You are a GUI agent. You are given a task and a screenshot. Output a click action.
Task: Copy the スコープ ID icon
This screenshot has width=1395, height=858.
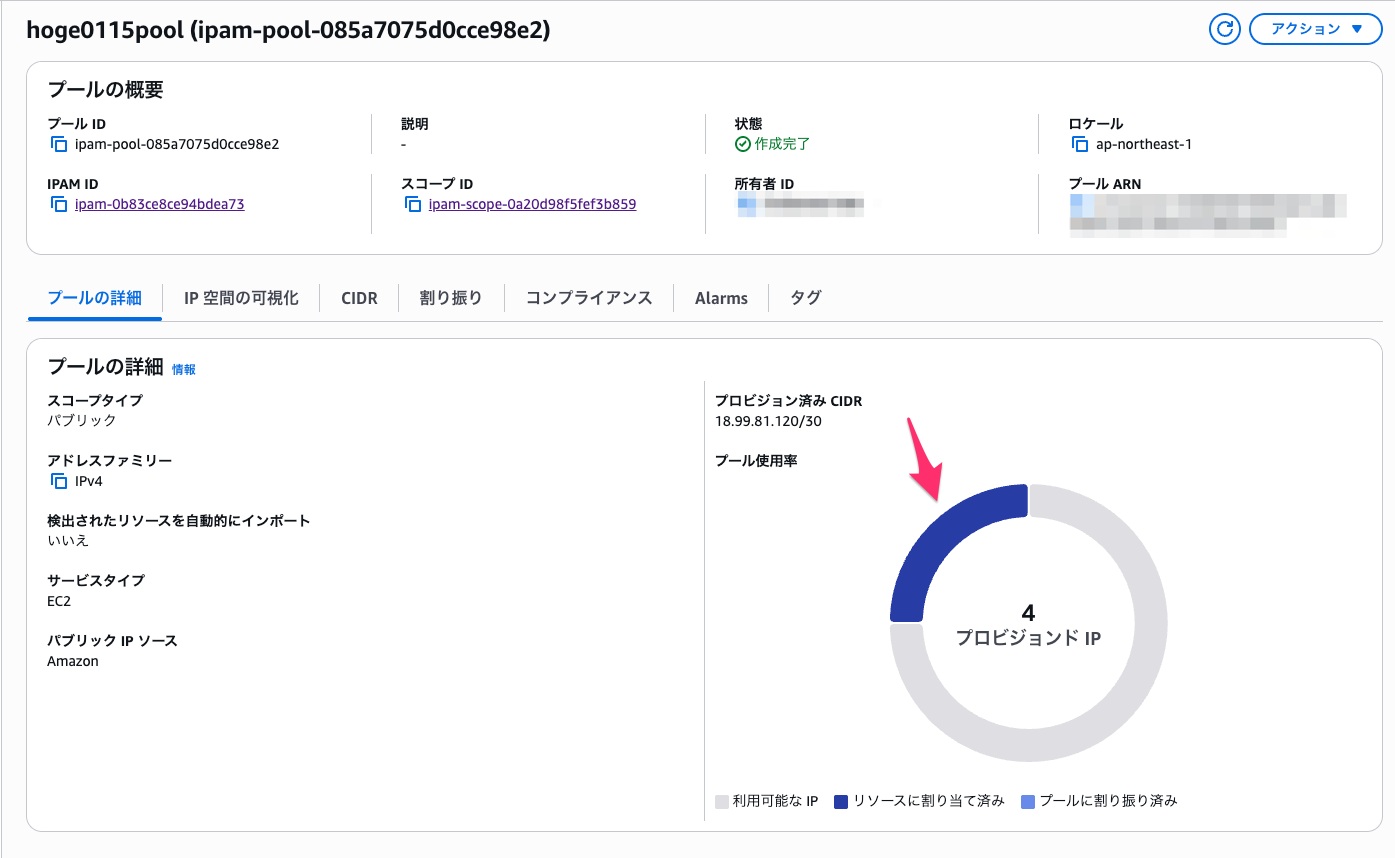coord(413,204)
